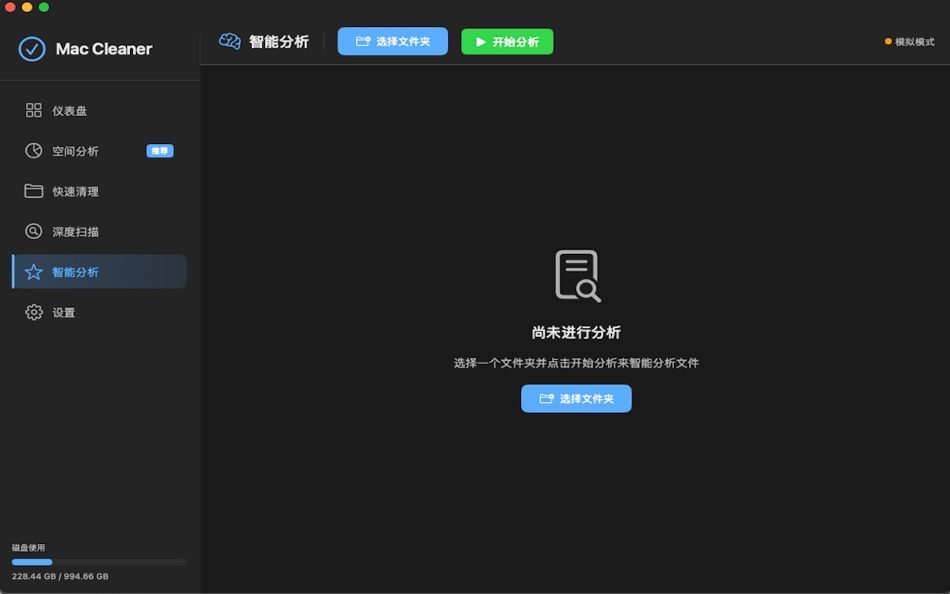The image size is (950, 594).
Task: Click the clock icon beside 空间分析
Action: click(34, 151)
